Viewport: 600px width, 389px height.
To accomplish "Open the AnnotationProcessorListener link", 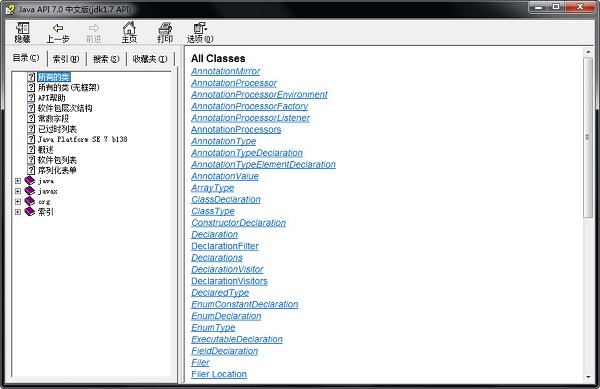I will pyautogui.click(x=250, y=118).
